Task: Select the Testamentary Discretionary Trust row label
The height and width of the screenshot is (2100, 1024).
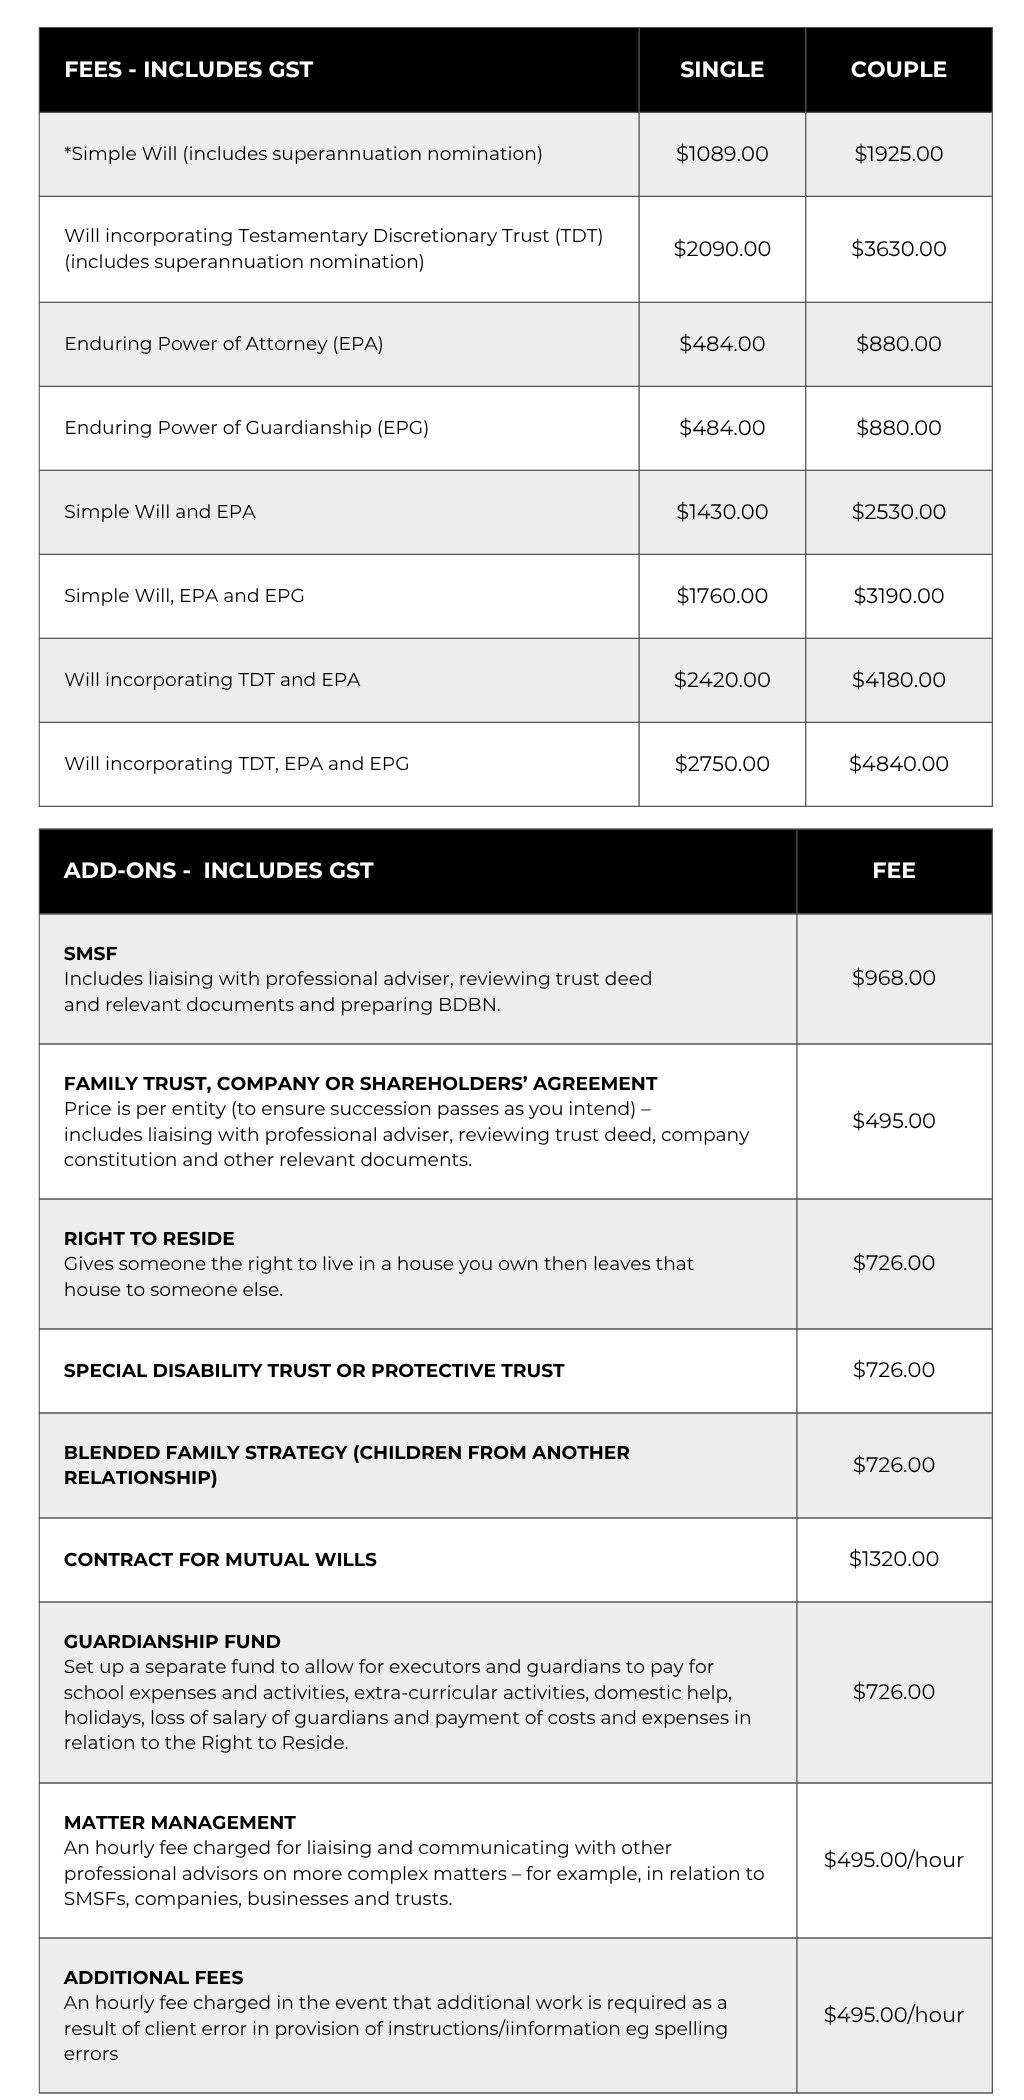Action: (x=334, y=249)
